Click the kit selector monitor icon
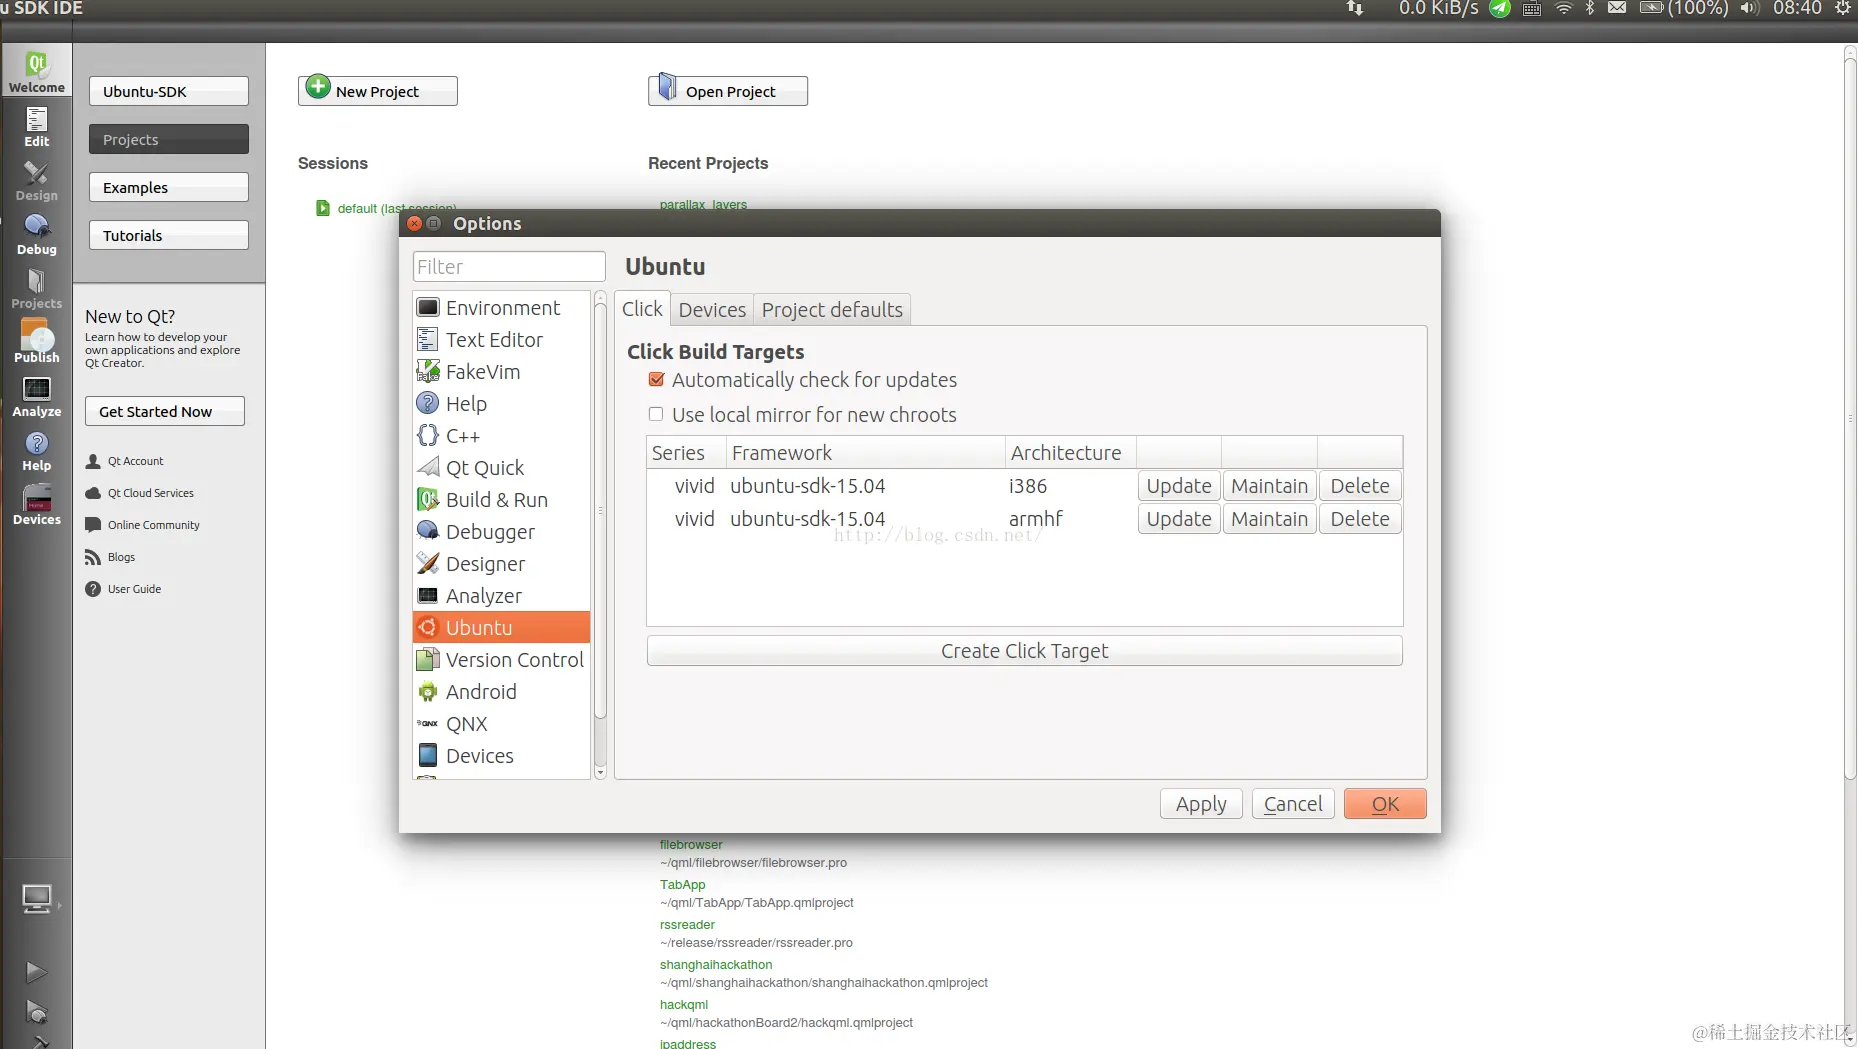Image resolution: width=1858 pixels, height=1049 pixels. pos(37,899)
